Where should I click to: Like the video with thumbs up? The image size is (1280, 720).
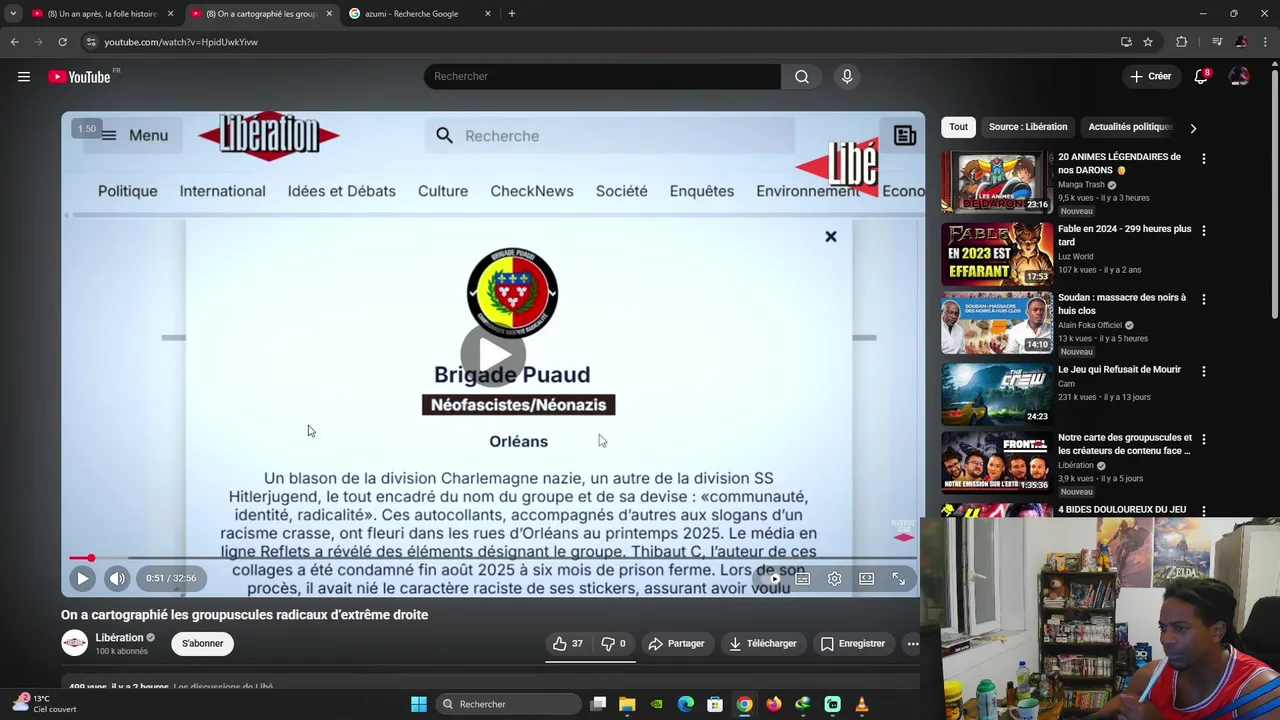tap(567, 643)
